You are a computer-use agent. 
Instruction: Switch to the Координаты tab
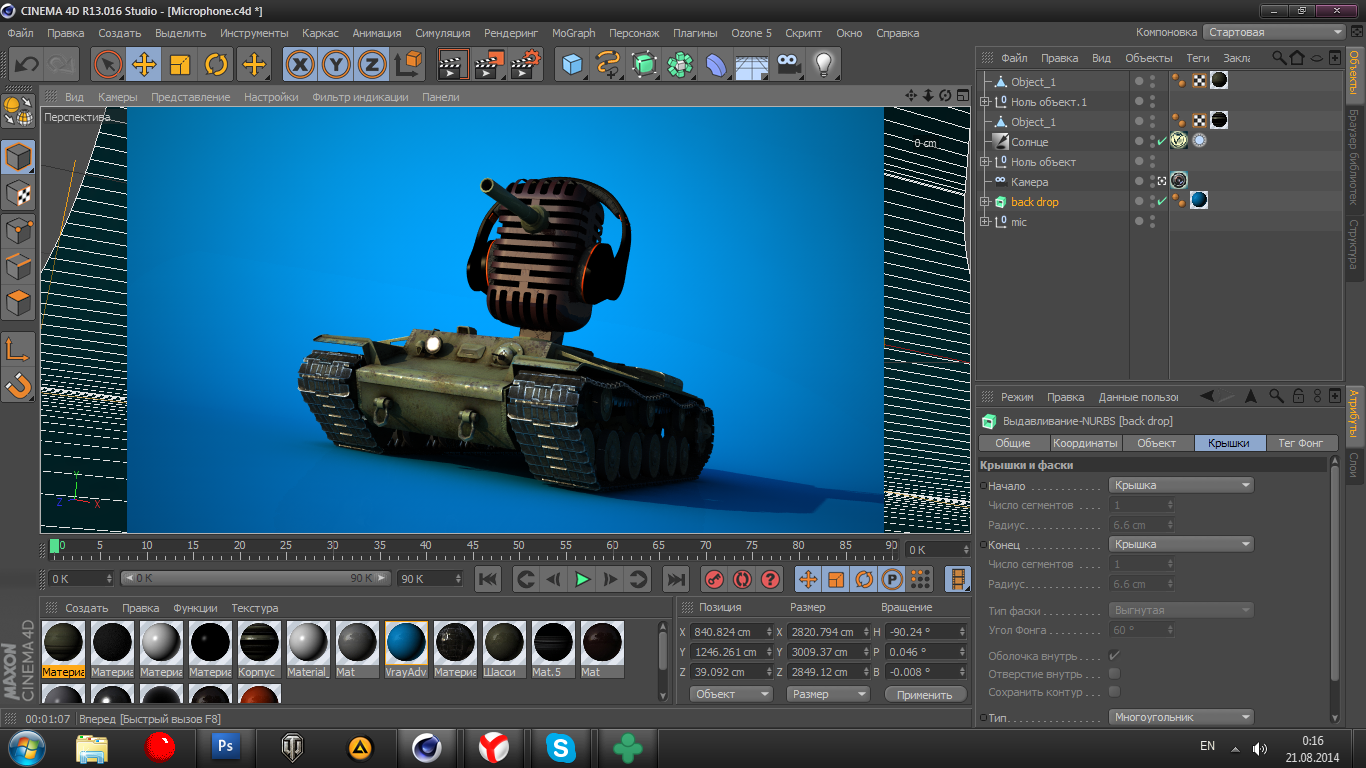pos(1085,443)
